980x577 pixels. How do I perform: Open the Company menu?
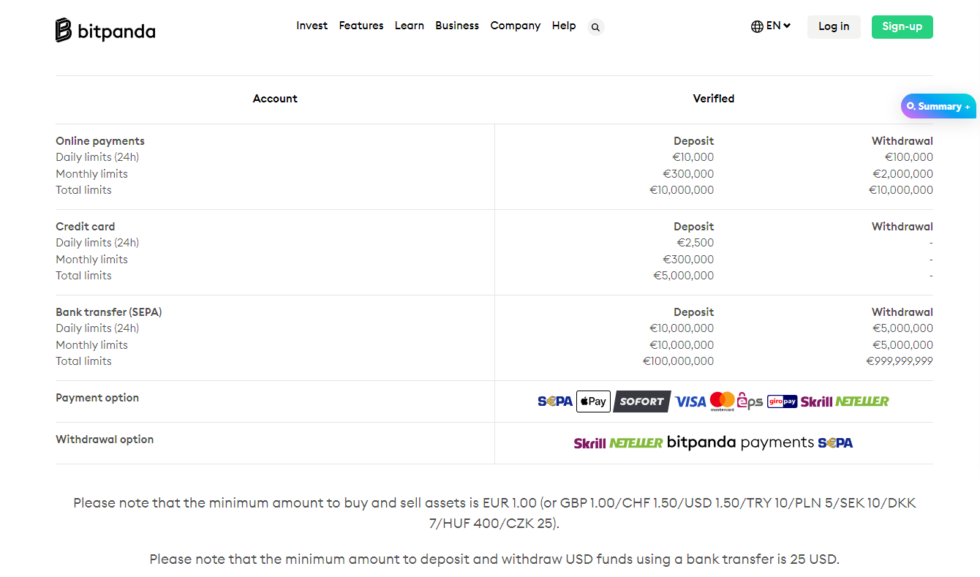tap(515, 26)
